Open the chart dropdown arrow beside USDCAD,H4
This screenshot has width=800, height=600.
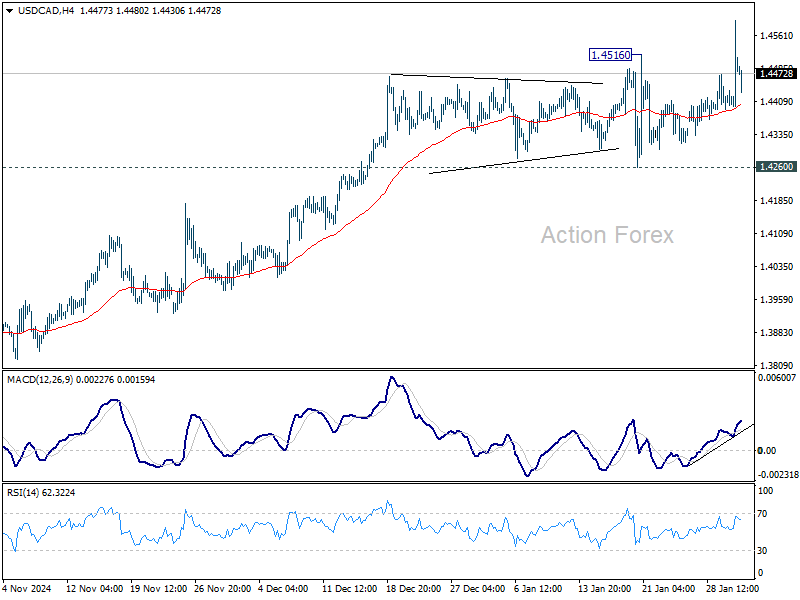(9, 11)
